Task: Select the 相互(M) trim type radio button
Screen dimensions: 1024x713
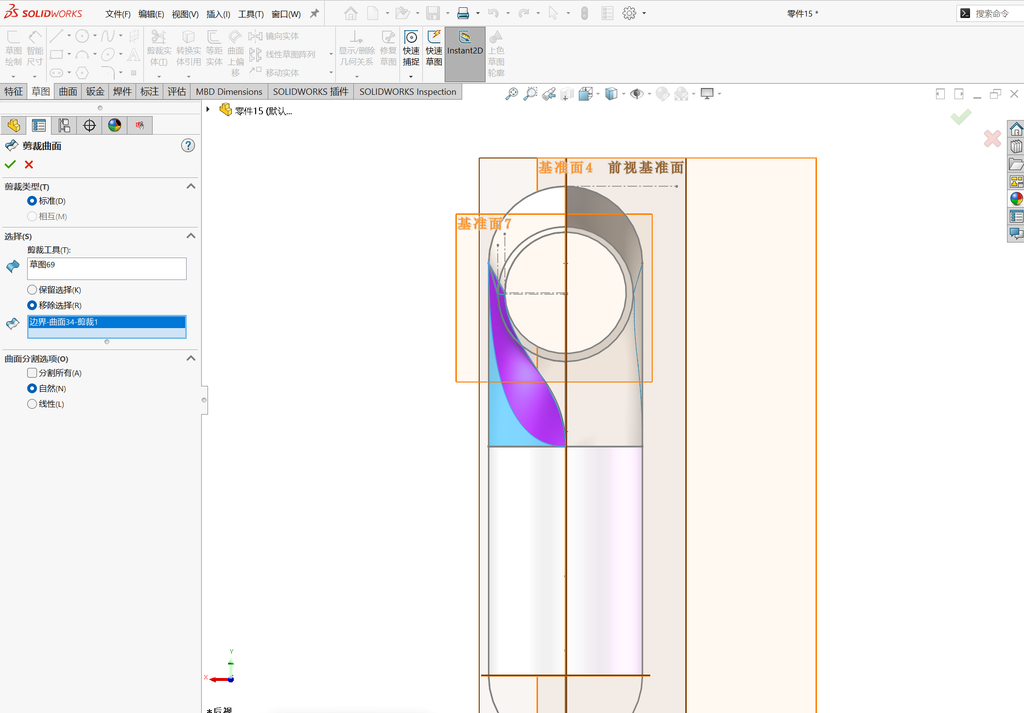Action: tap(32, 216)
